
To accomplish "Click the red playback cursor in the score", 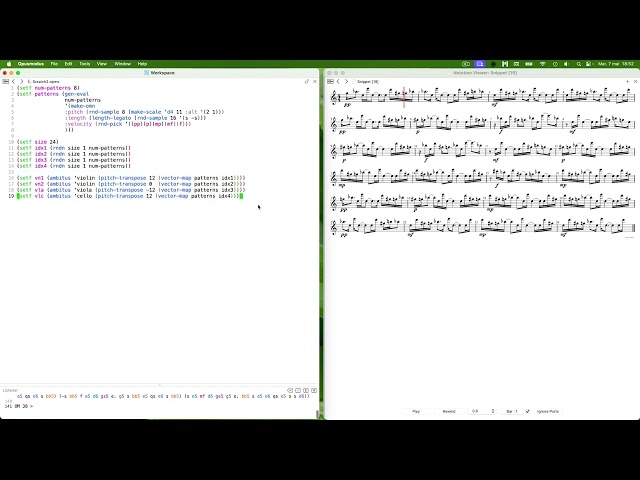I will [x=404, y=97].
